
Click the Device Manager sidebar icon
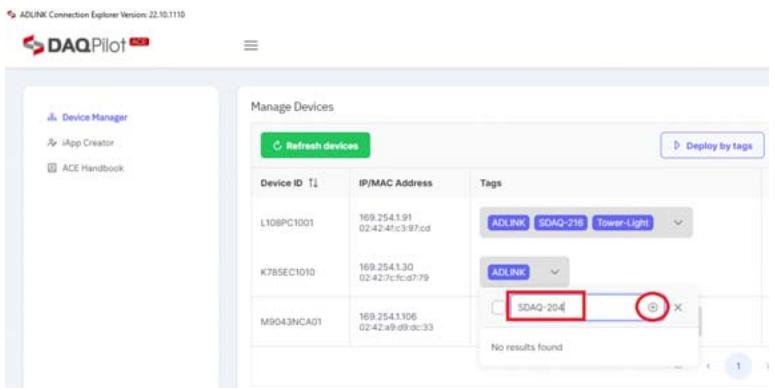[51, 117]
